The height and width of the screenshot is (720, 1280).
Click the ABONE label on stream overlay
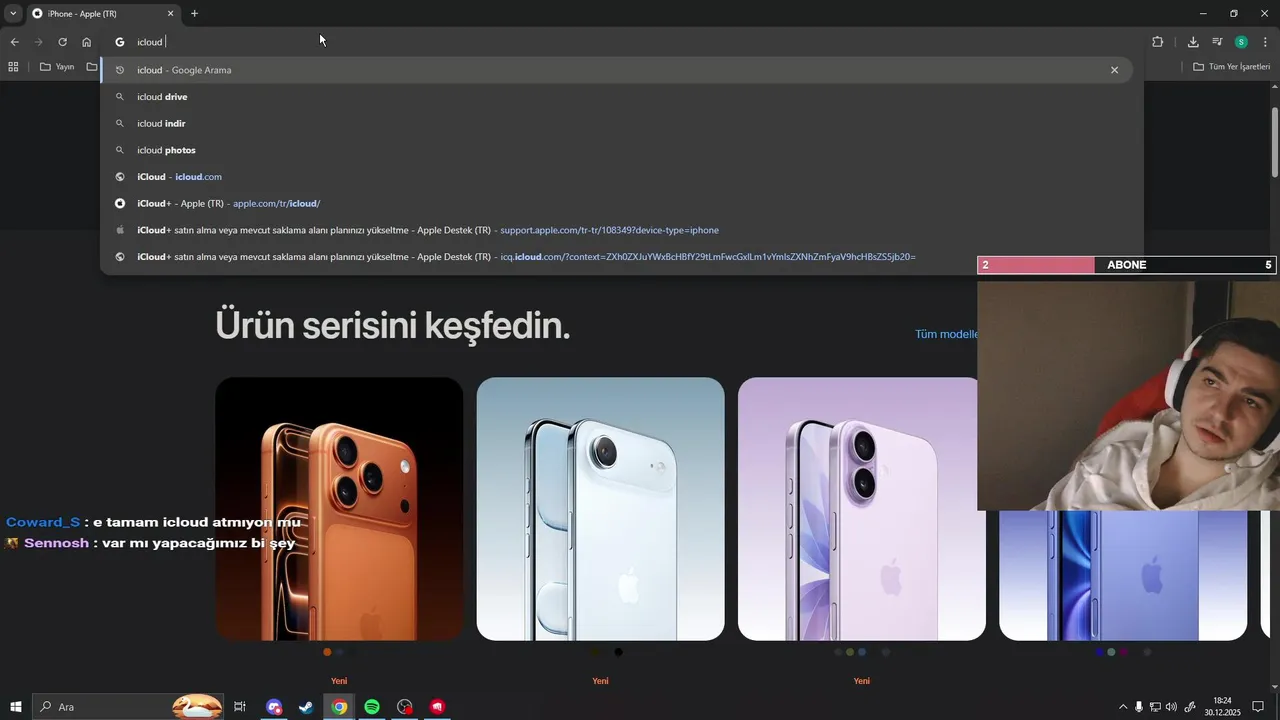(1127, 265)
